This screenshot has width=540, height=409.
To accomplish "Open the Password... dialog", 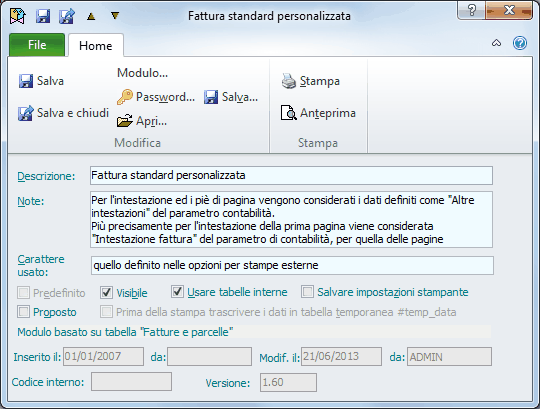I will [156, 97].
